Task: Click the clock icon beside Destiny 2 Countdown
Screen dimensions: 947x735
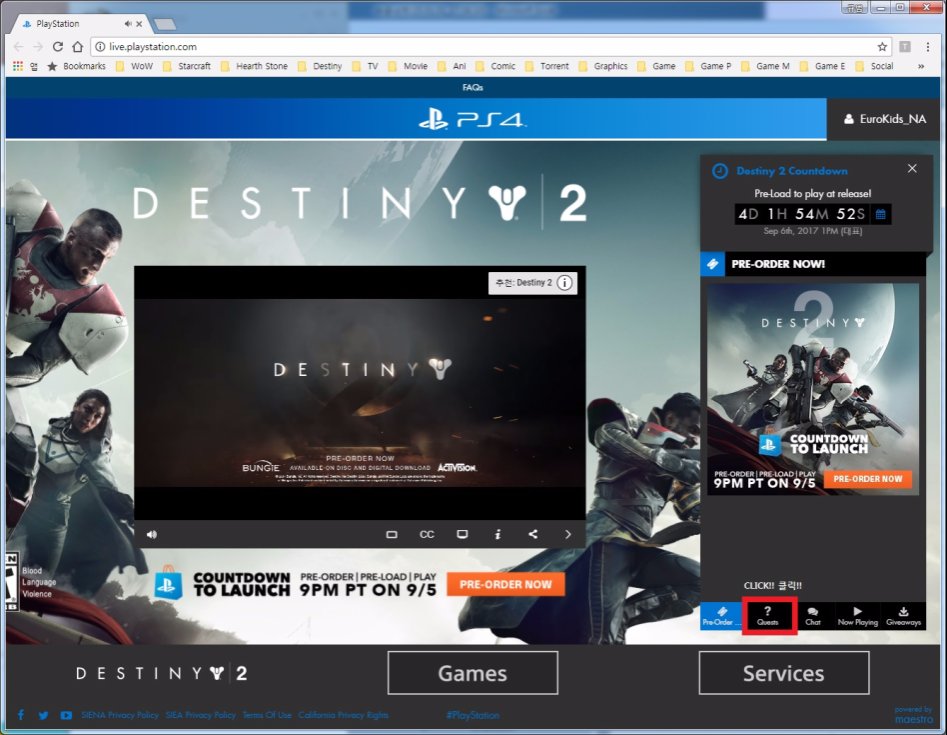Action: tap(720, 171)
